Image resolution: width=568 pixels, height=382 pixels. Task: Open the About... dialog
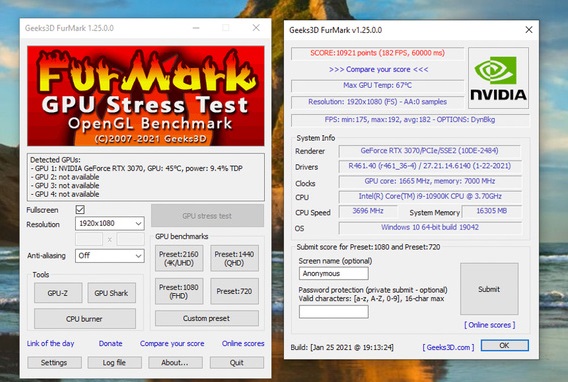[175, 362]
